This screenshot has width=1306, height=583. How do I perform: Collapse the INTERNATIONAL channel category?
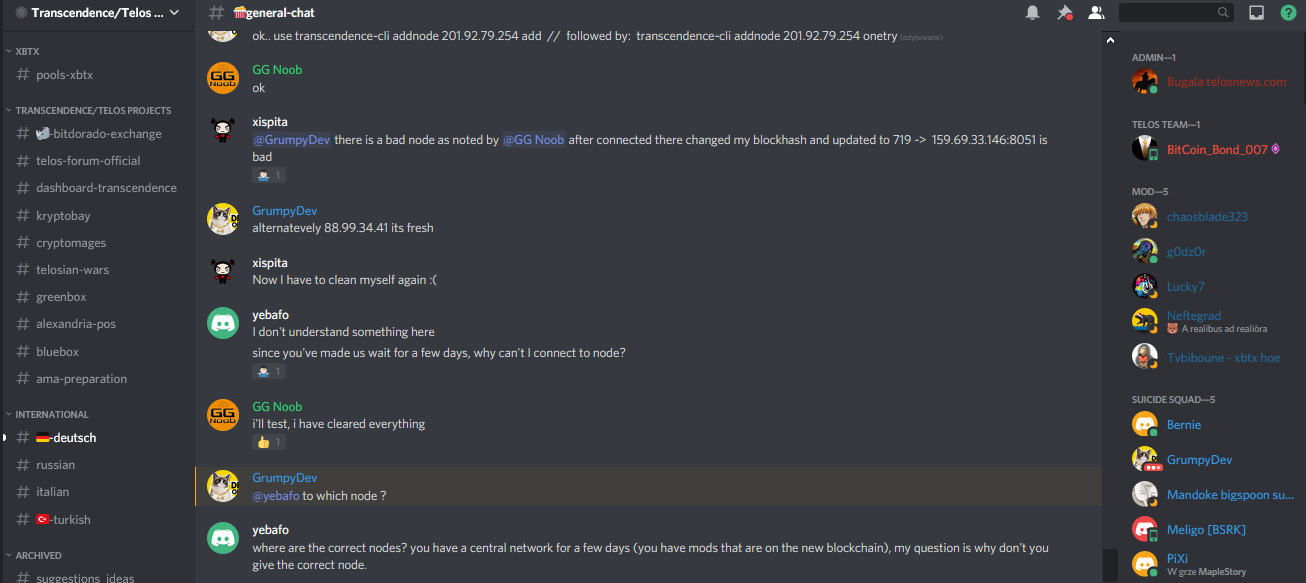click(x=52, y=414)
